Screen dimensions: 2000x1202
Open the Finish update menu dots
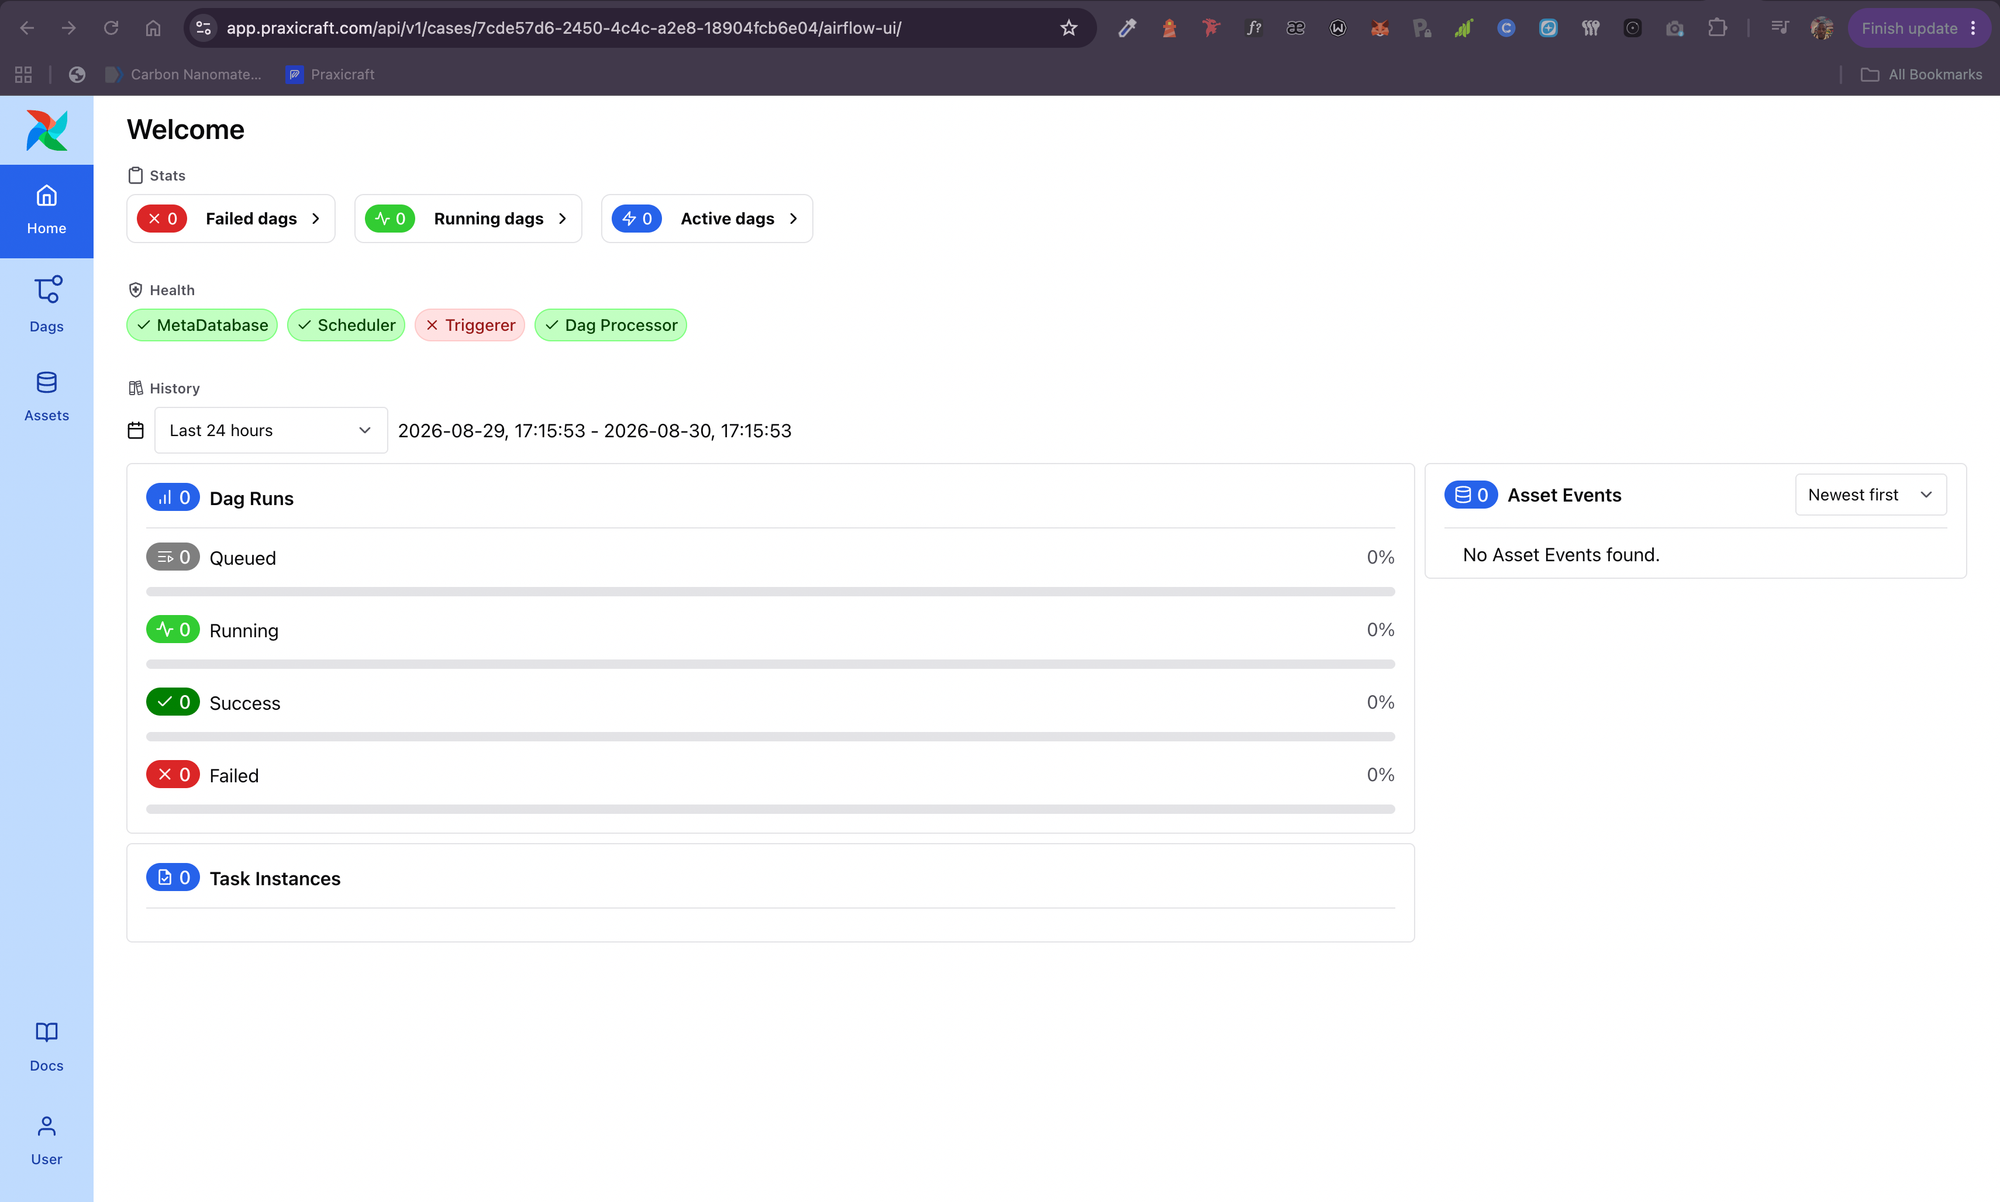coord(1973,28)
